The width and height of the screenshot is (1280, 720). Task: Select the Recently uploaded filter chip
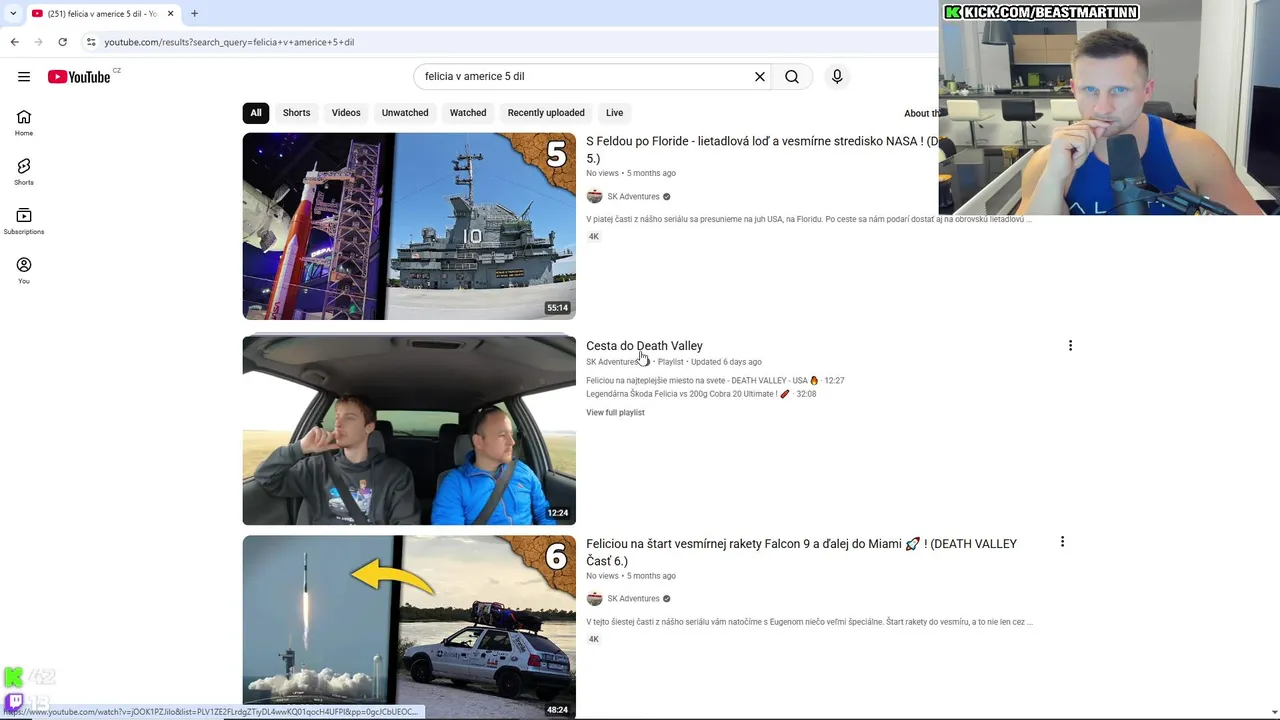coord(546,113)
